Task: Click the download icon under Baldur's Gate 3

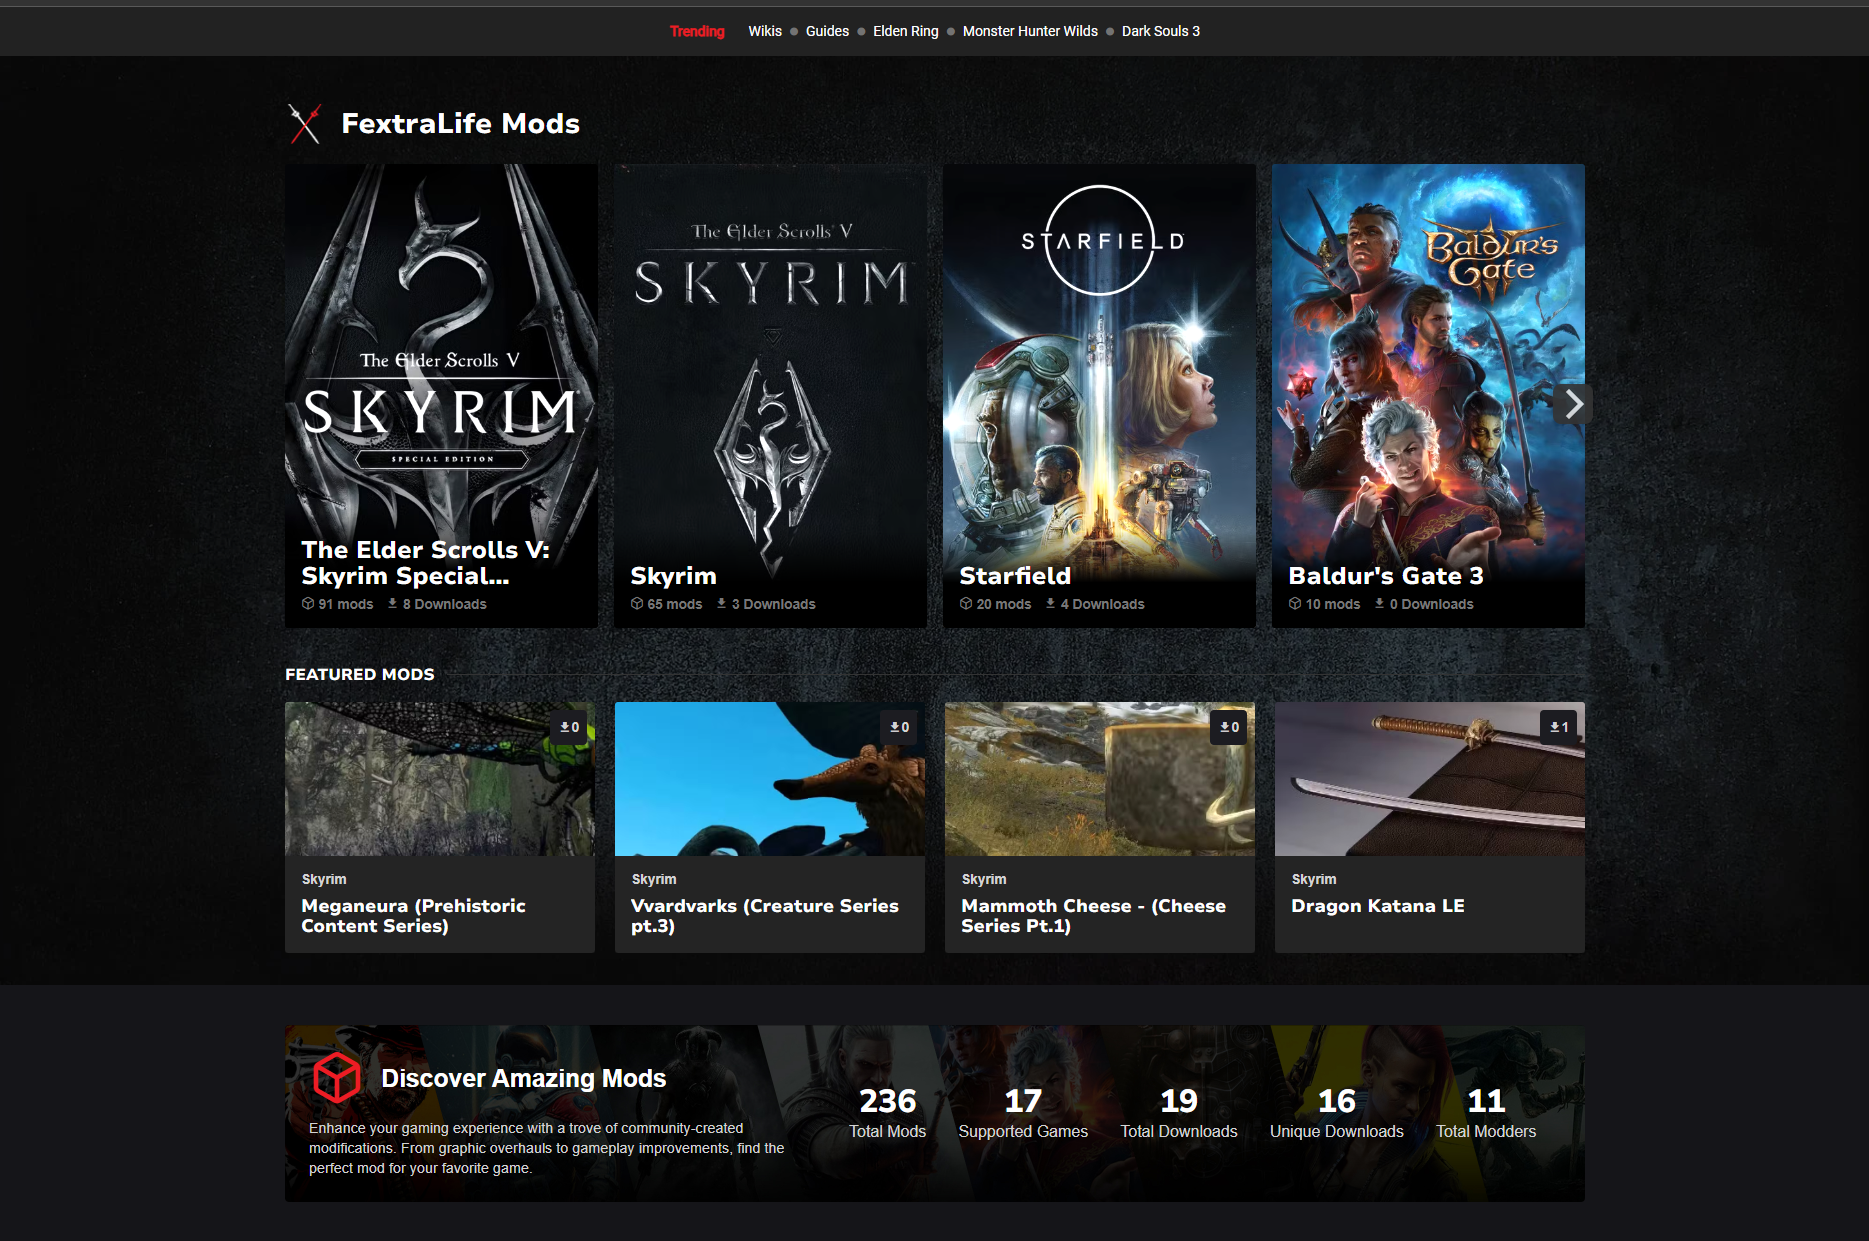Action: point(1379,604)
